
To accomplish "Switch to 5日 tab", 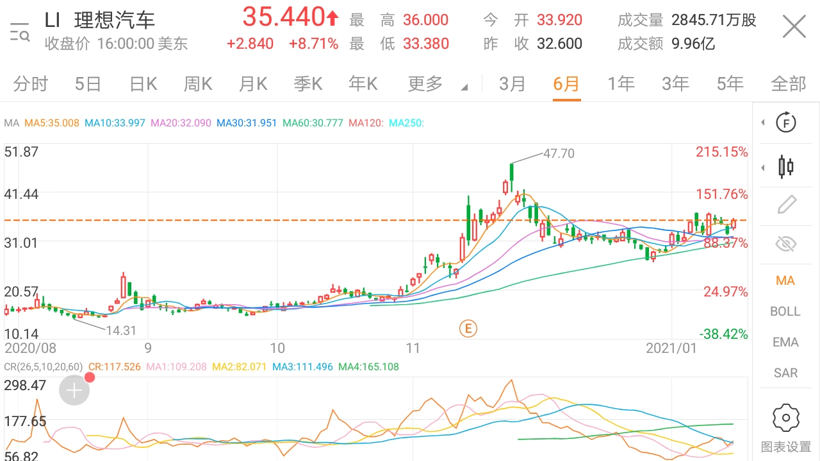I will [x=87, y=84].
